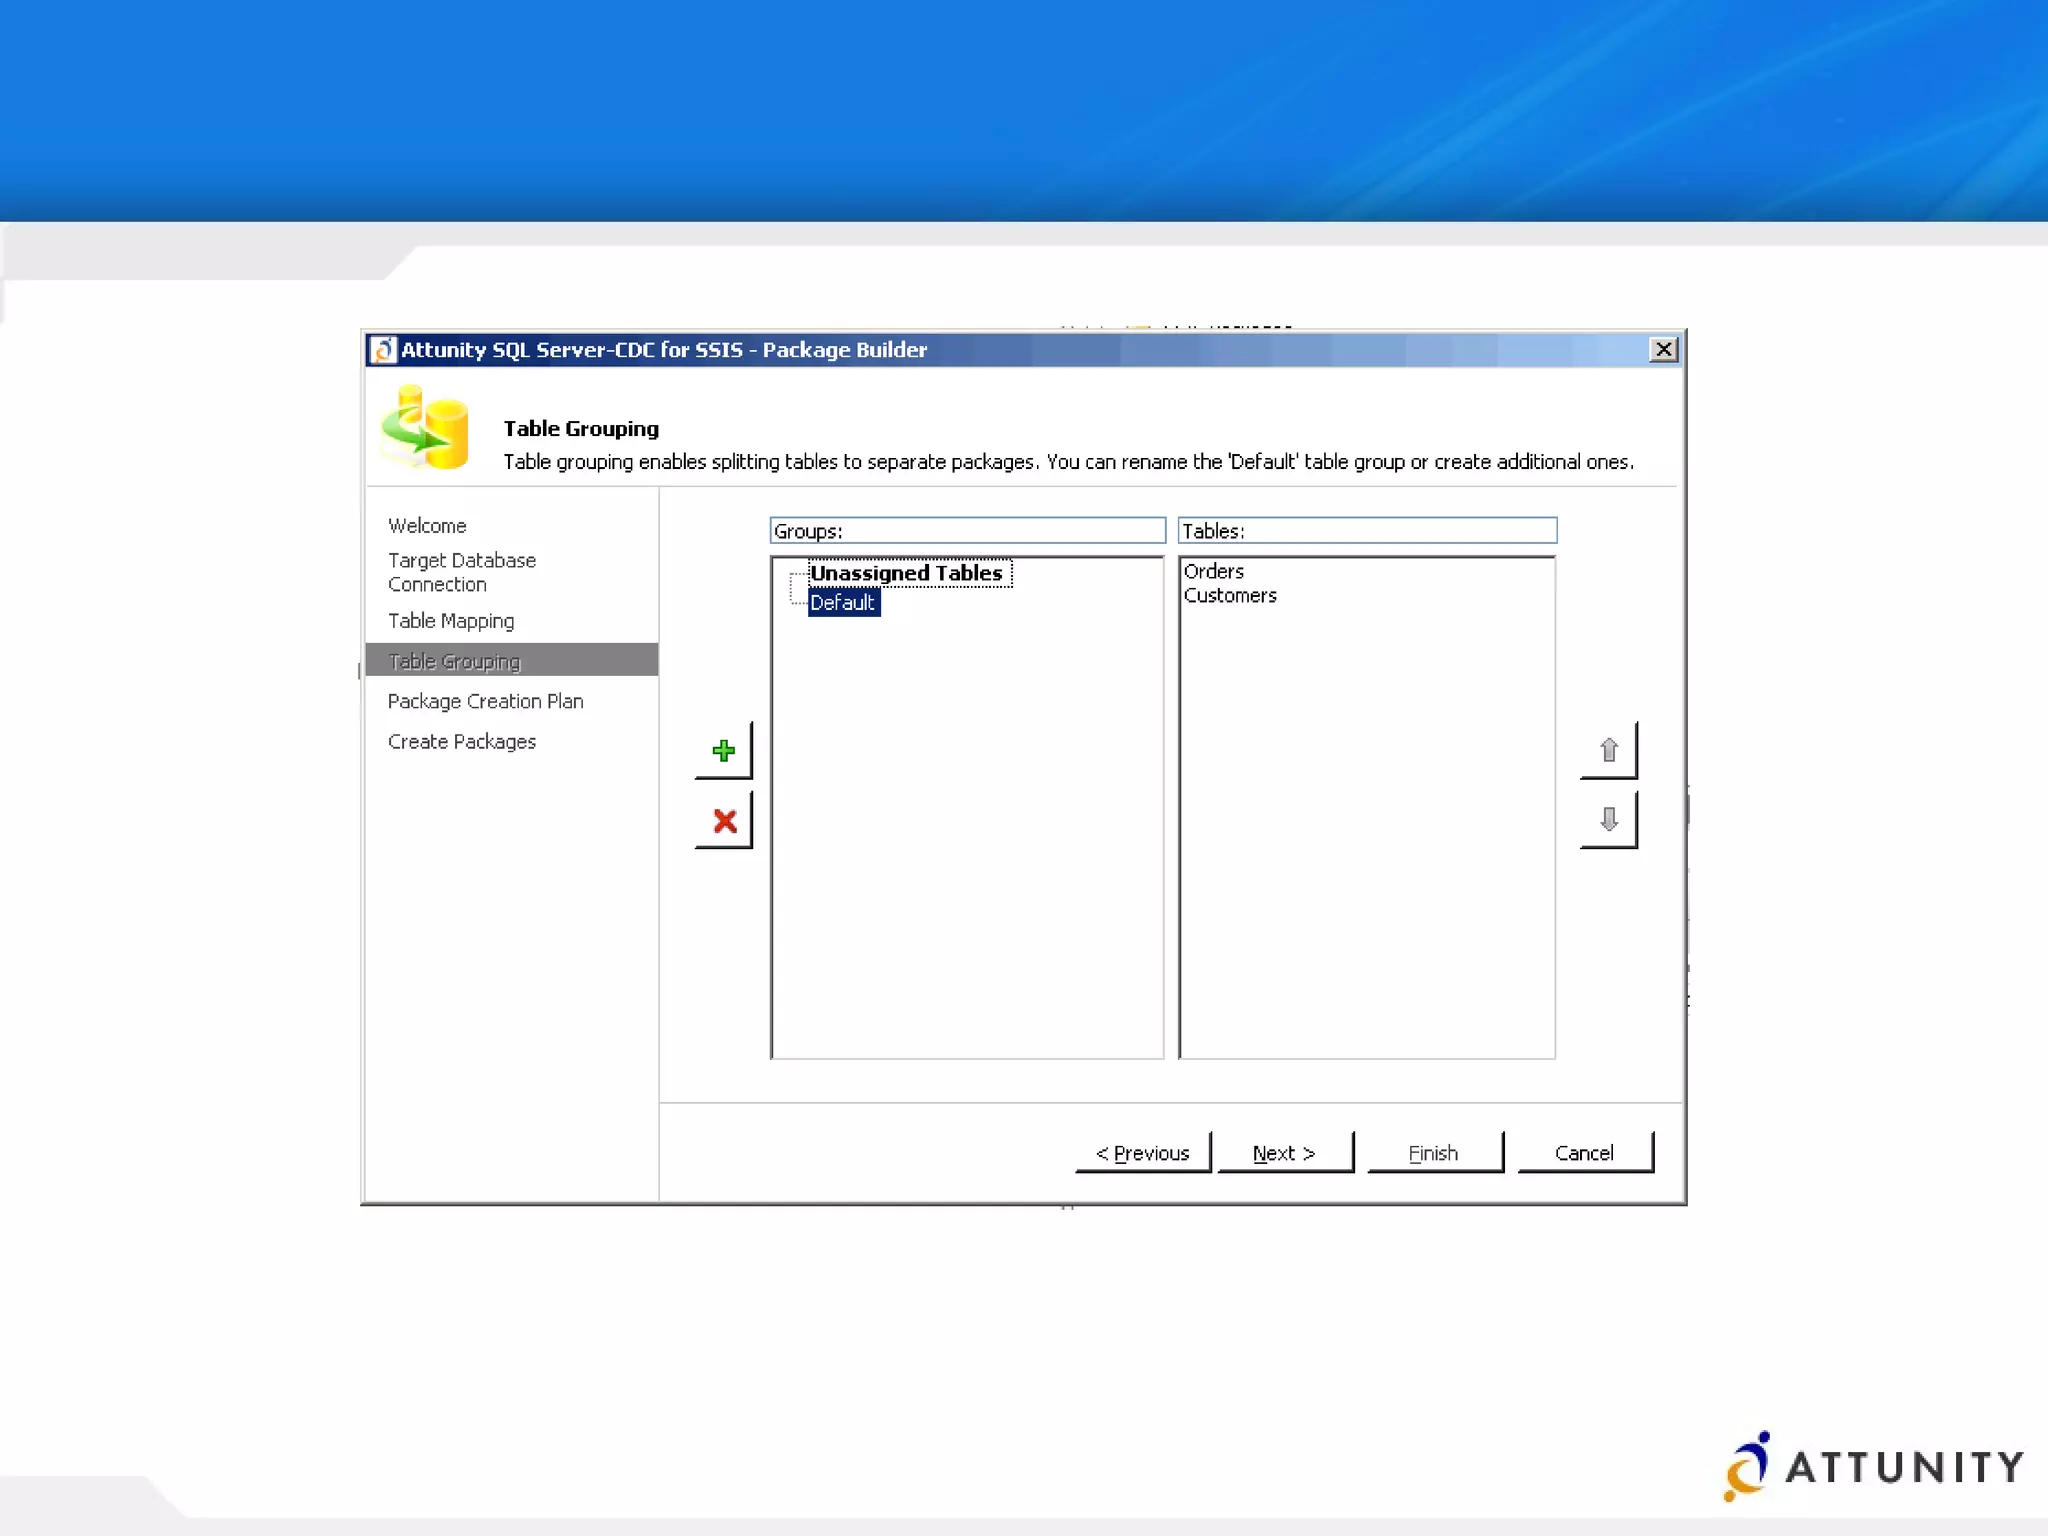Viewport: 2048px width, 1536px height.
Task: Move table up with the up arrow button
Action: pos(1608,750)
